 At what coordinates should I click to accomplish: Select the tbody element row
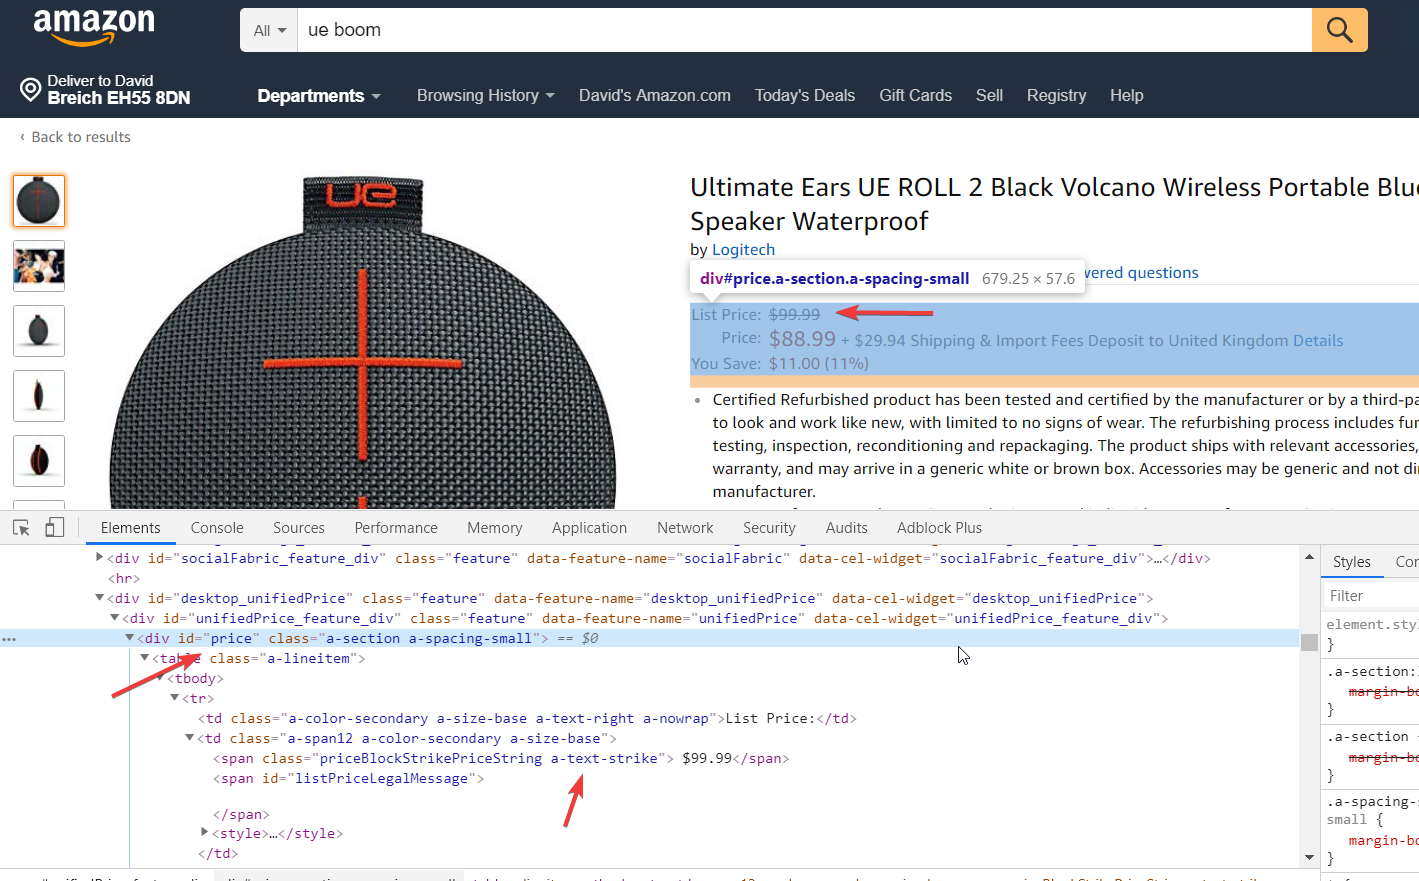coord(195,678)
